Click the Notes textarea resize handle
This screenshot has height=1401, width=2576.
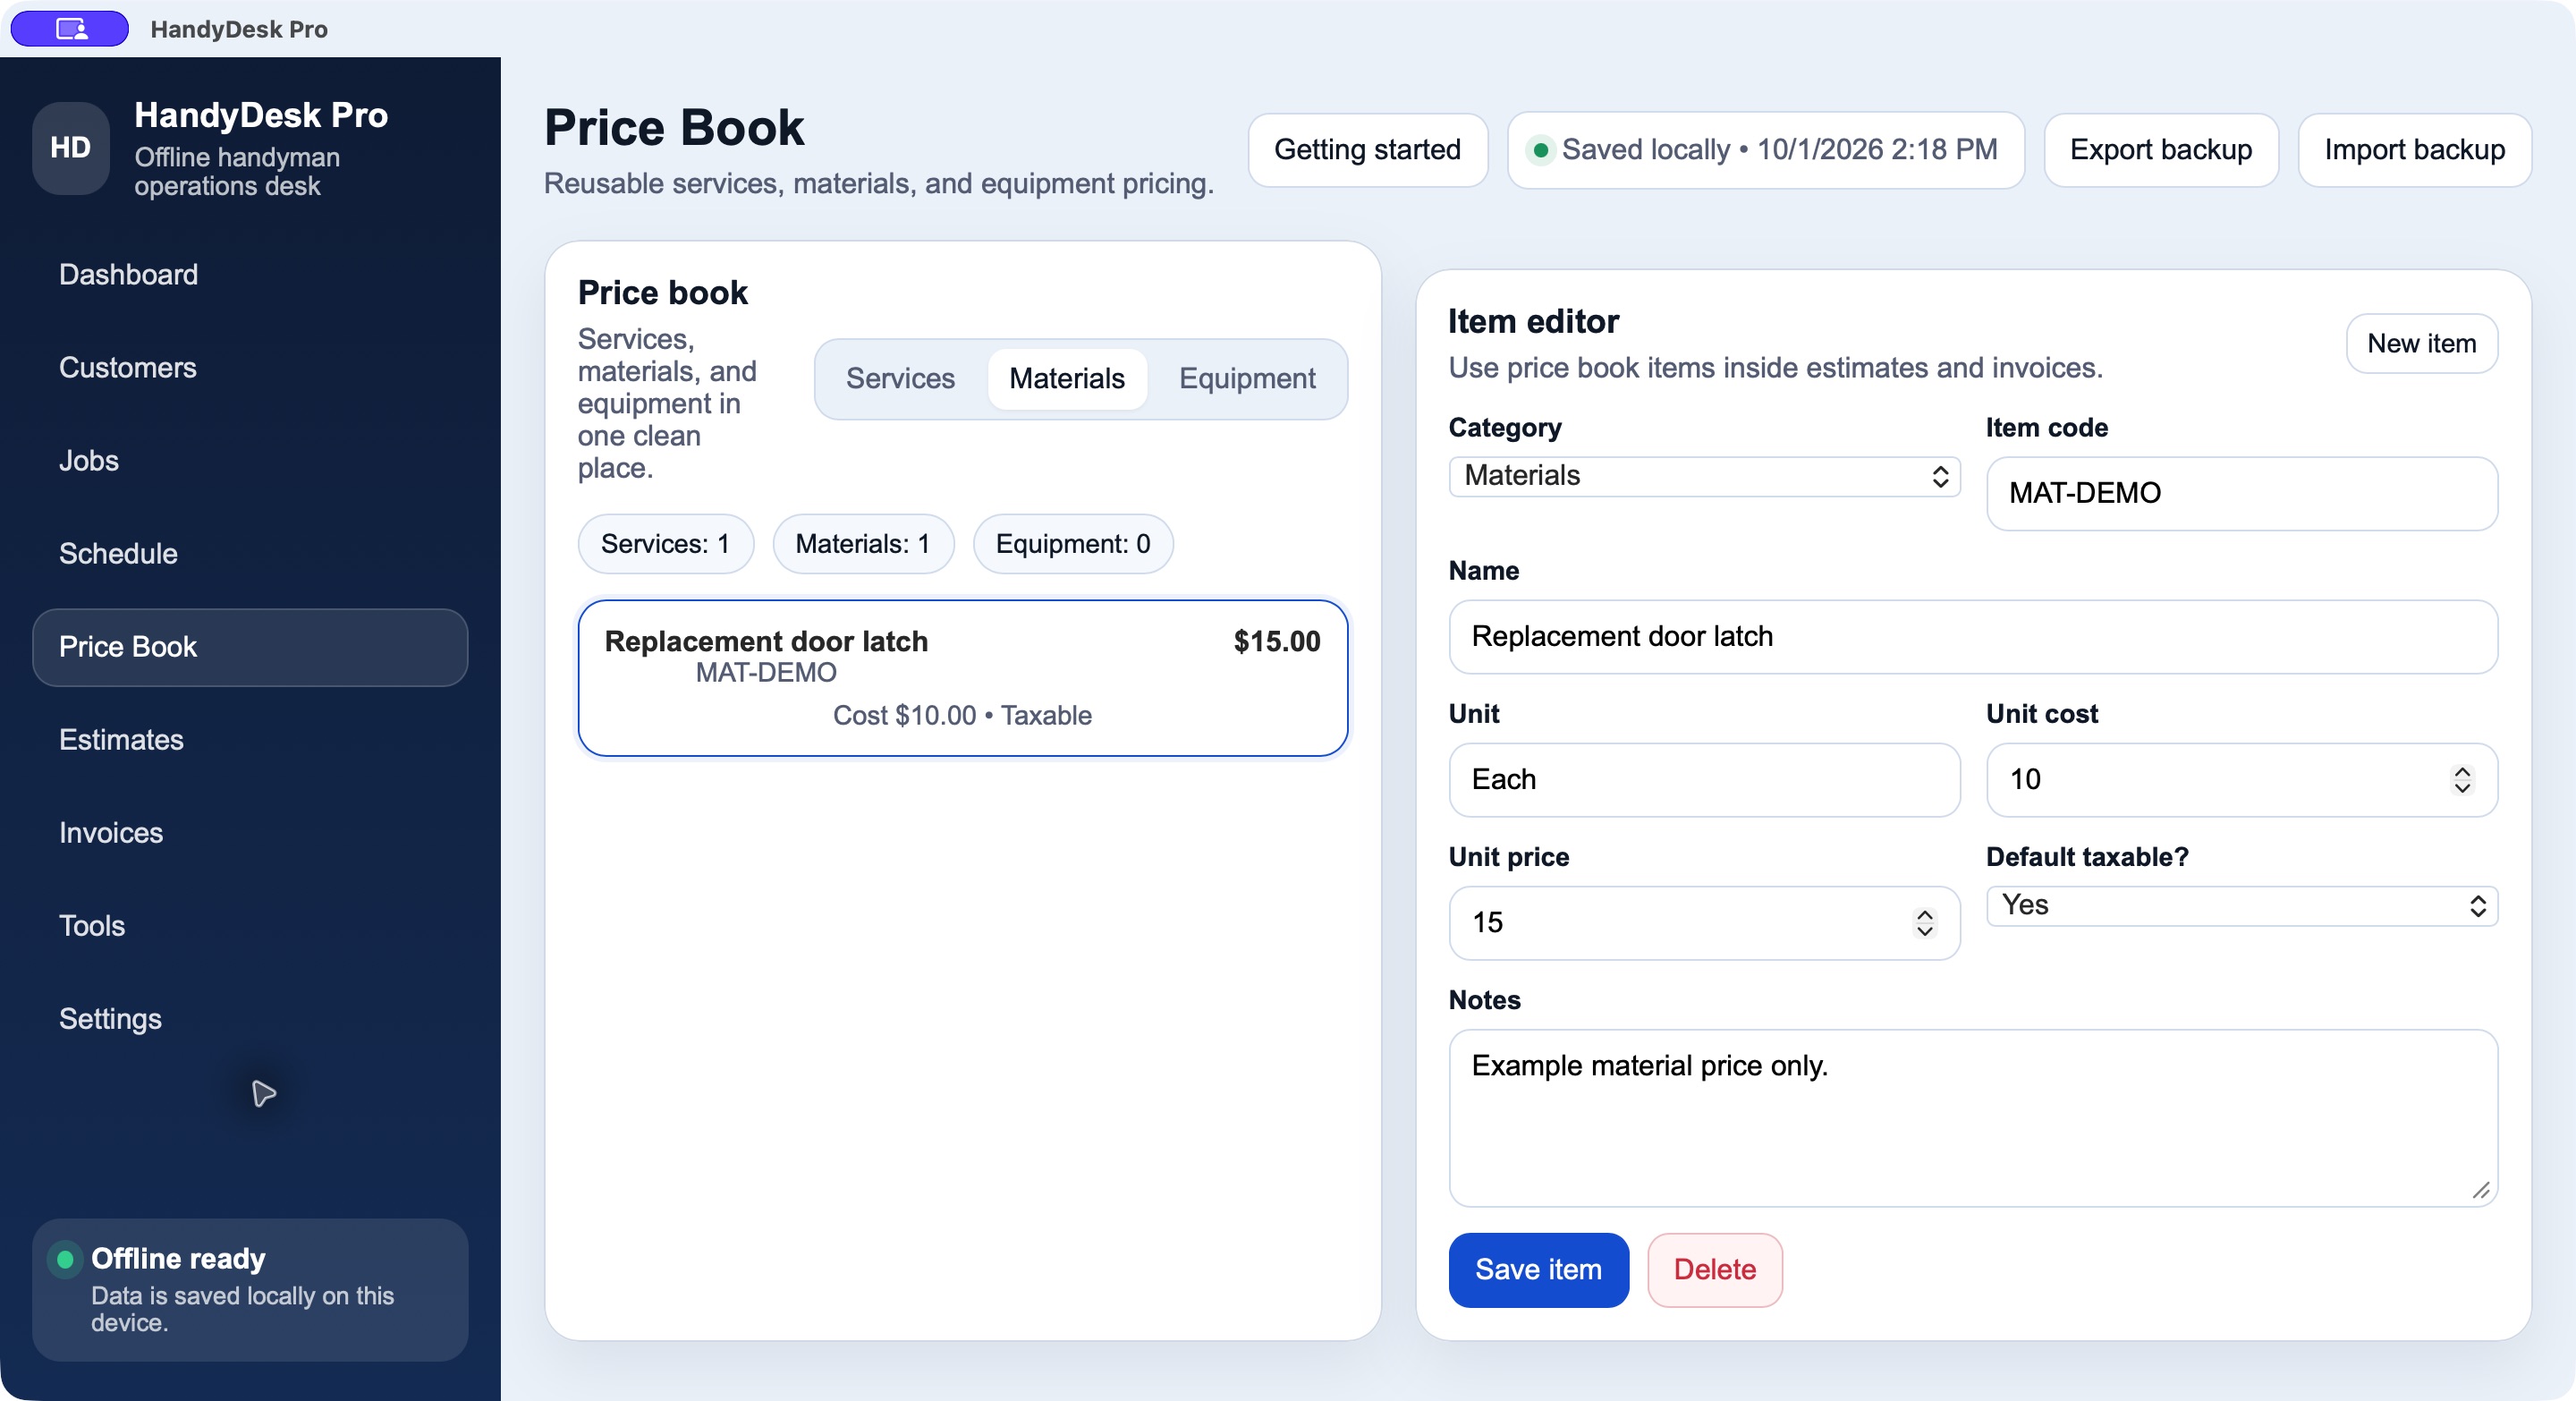point(2481,1190)
